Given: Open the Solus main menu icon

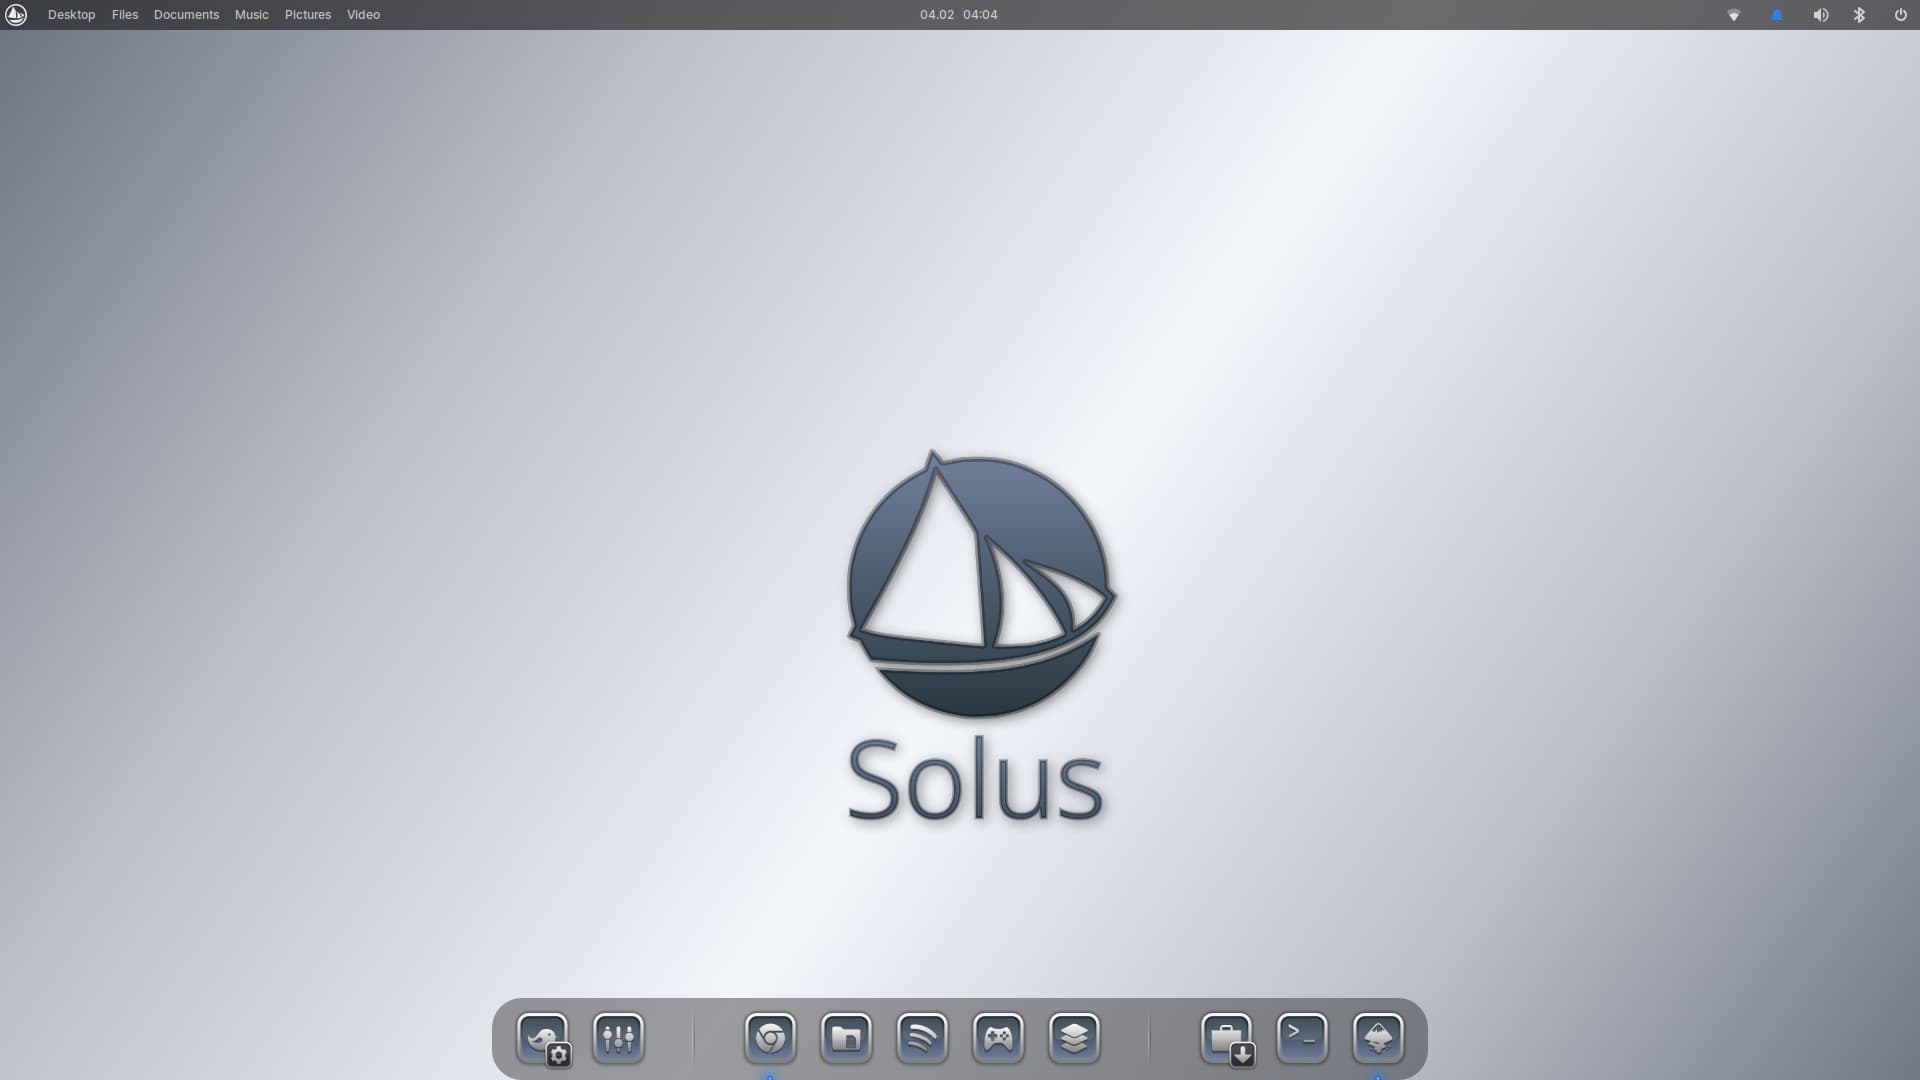Looking at the screenshot, I should point(16,14).
